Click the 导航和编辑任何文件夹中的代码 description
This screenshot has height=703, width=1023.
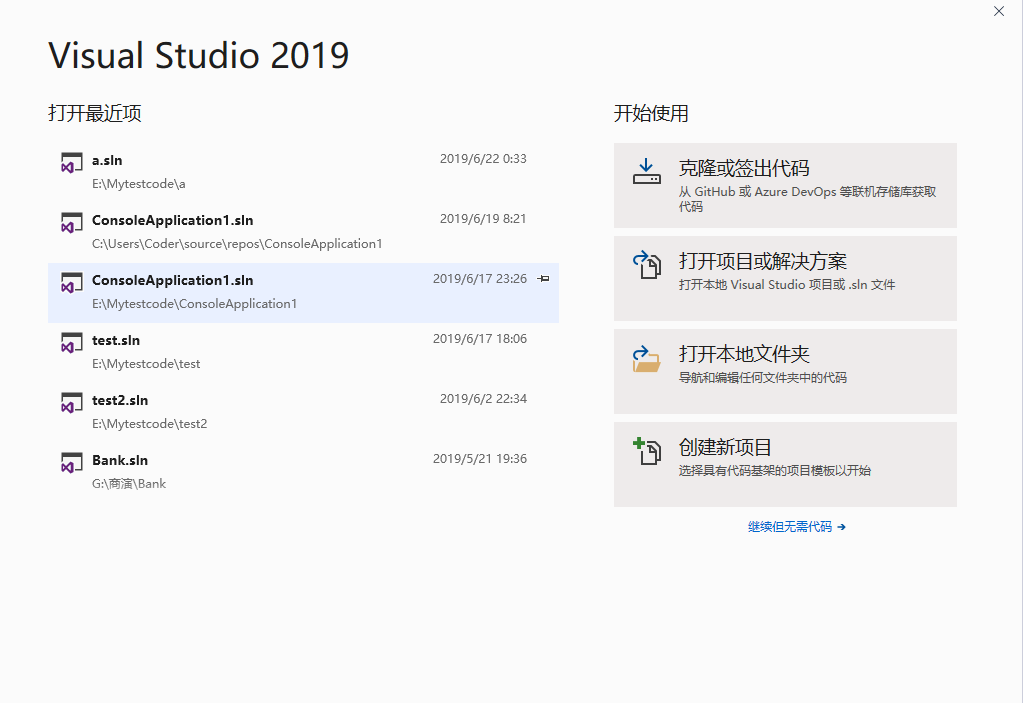[763, 378]
